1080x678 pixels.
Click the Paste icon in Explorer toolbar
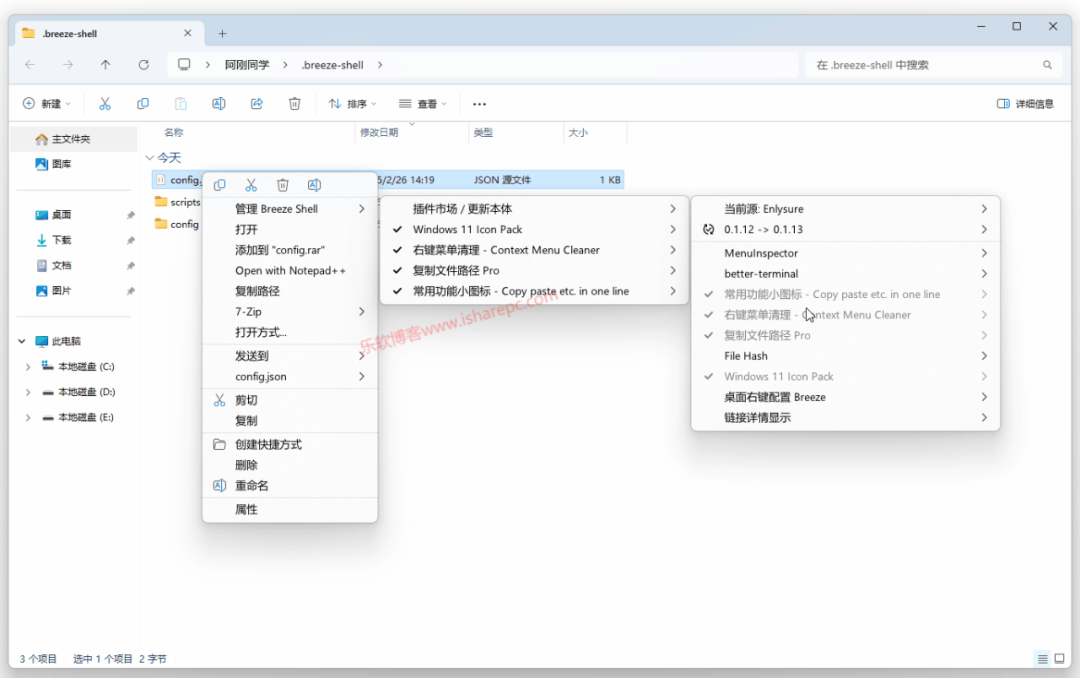pos(180,103)
